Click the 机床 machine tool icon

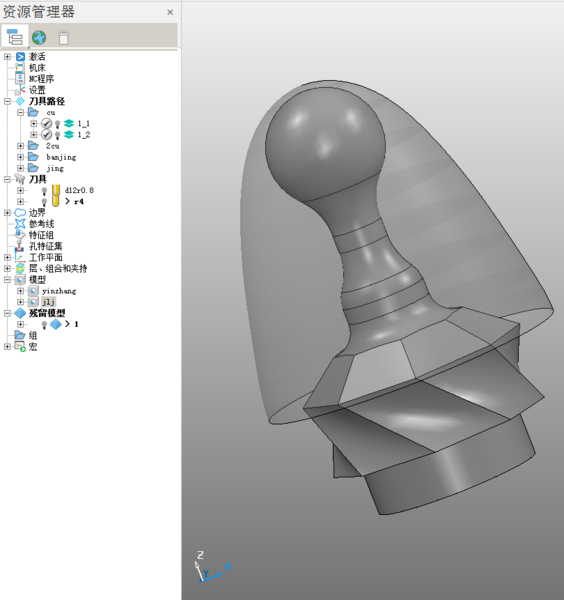pyautogui.click(x=19, y=67)
